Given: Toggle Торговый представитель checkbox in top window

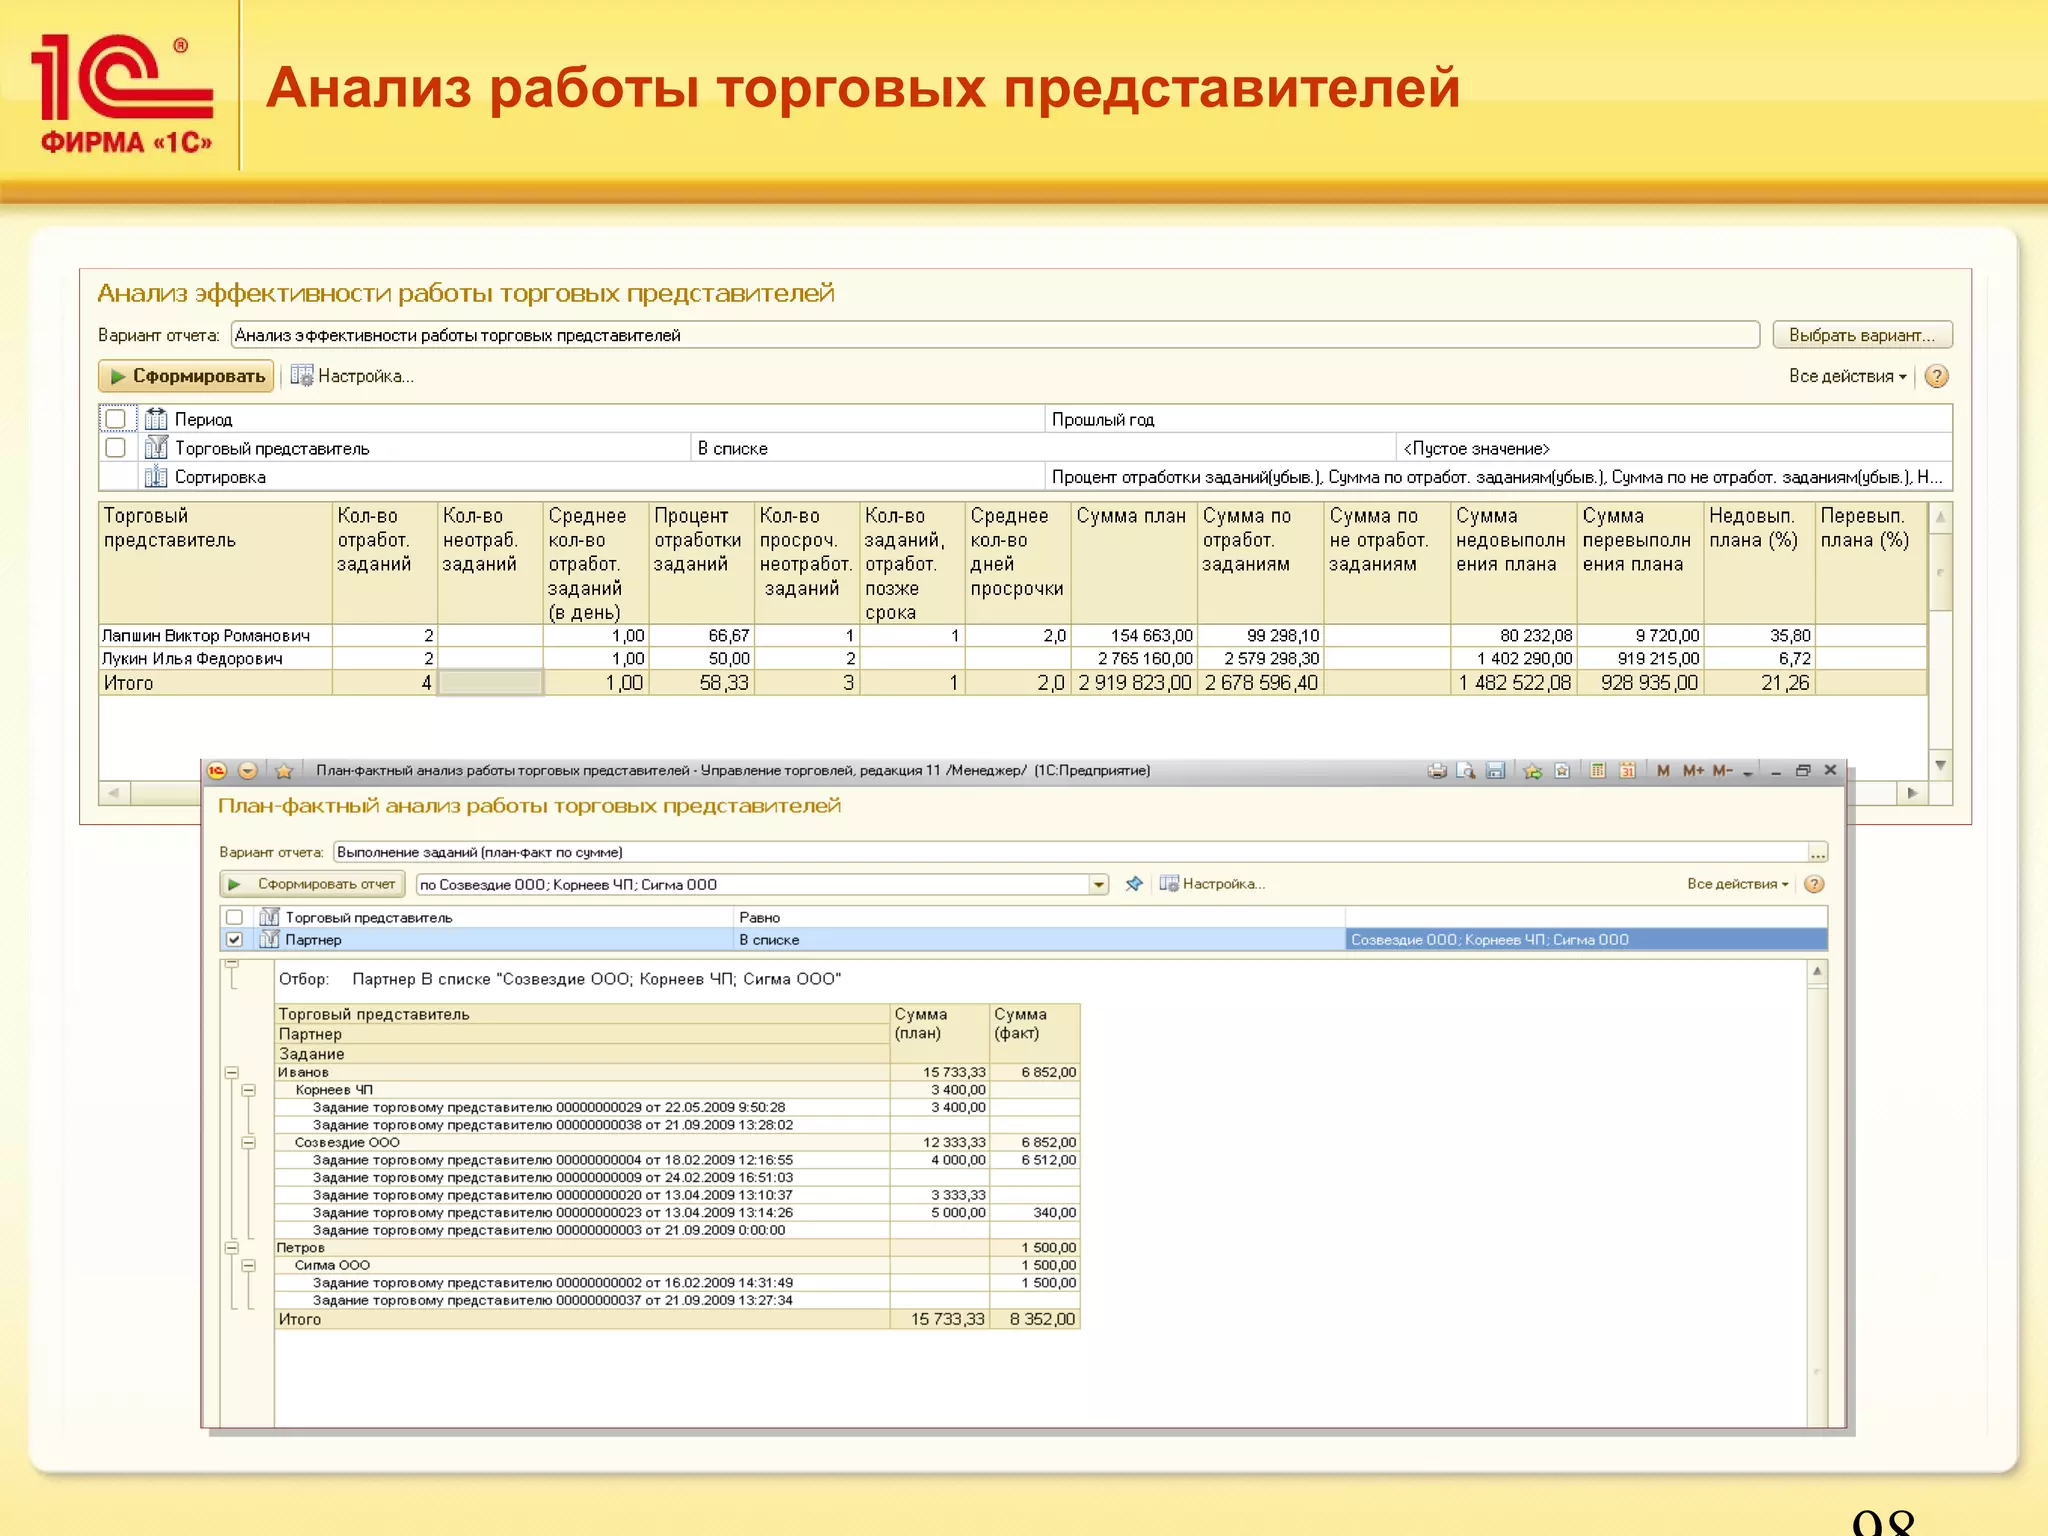Looking at the screenshot, I should [116, 448].
